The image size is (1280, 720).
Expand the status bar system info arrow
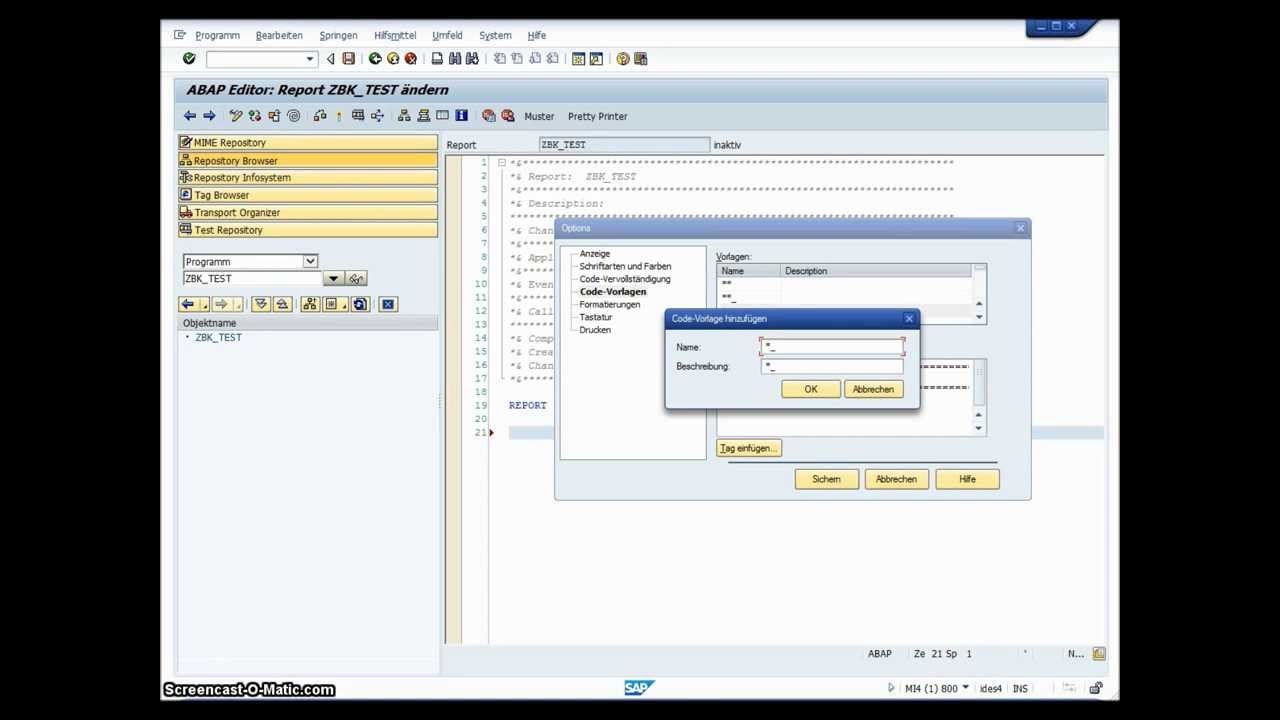[x=965, y=688]
